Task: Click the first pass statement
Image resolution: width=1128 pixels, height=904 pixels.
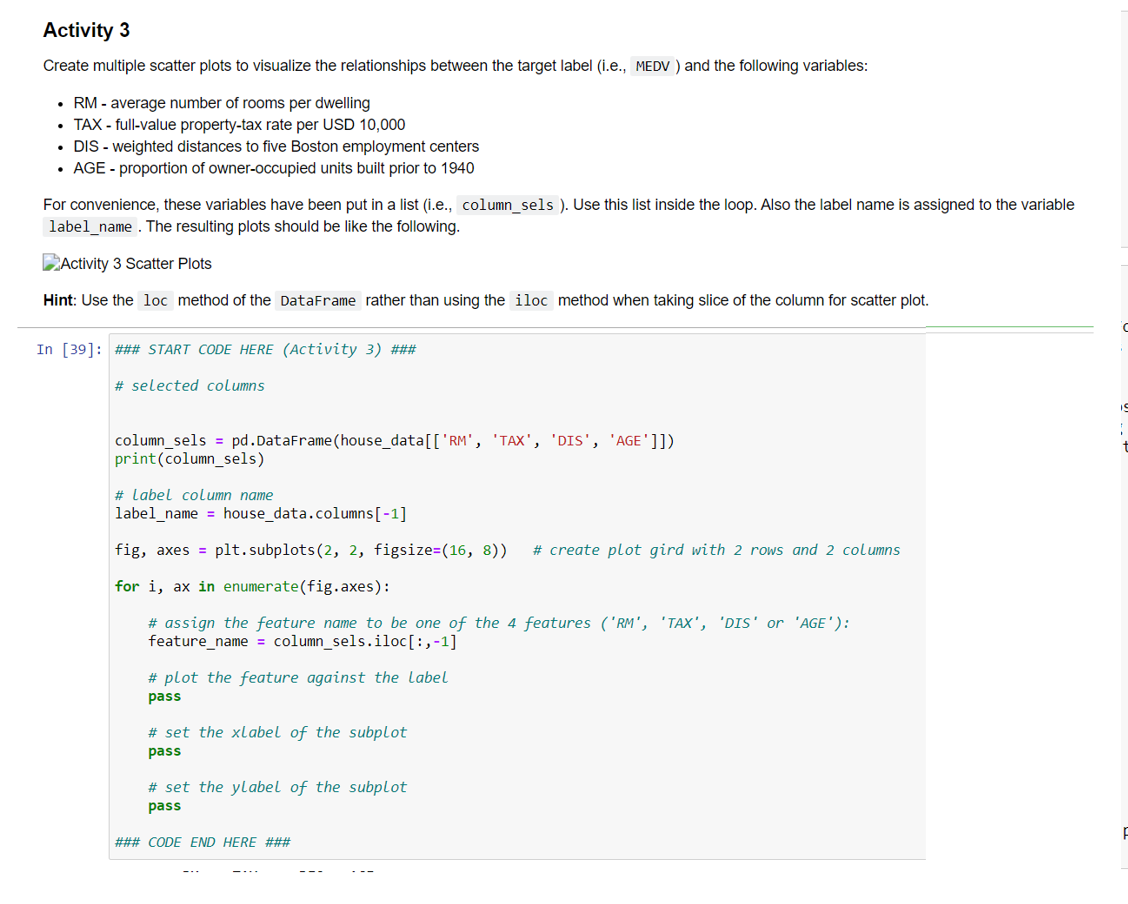Action: click(163, 696)
